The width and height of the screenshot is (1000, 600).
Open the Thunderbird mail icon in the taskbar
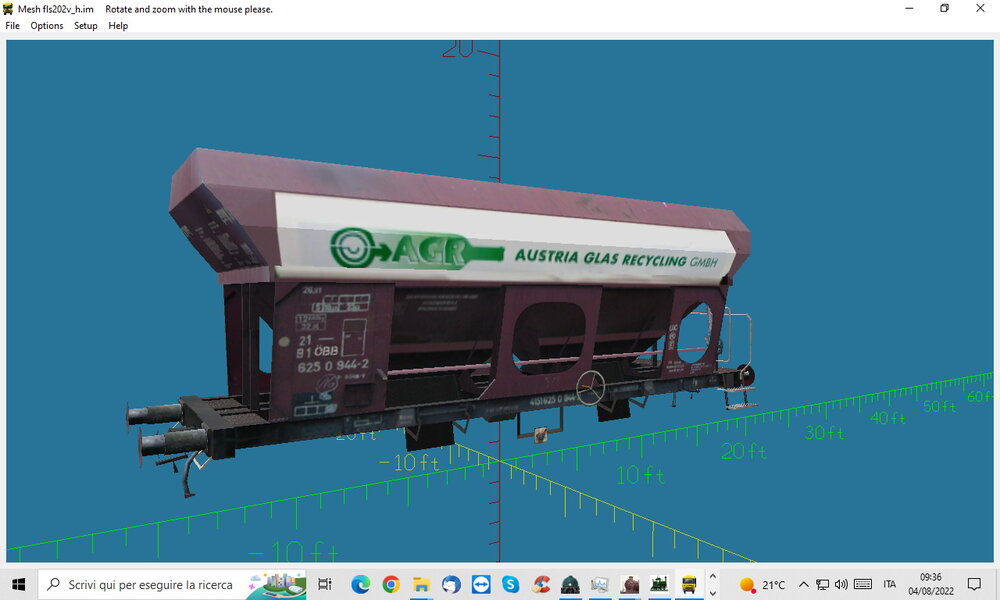click(451, 584)
